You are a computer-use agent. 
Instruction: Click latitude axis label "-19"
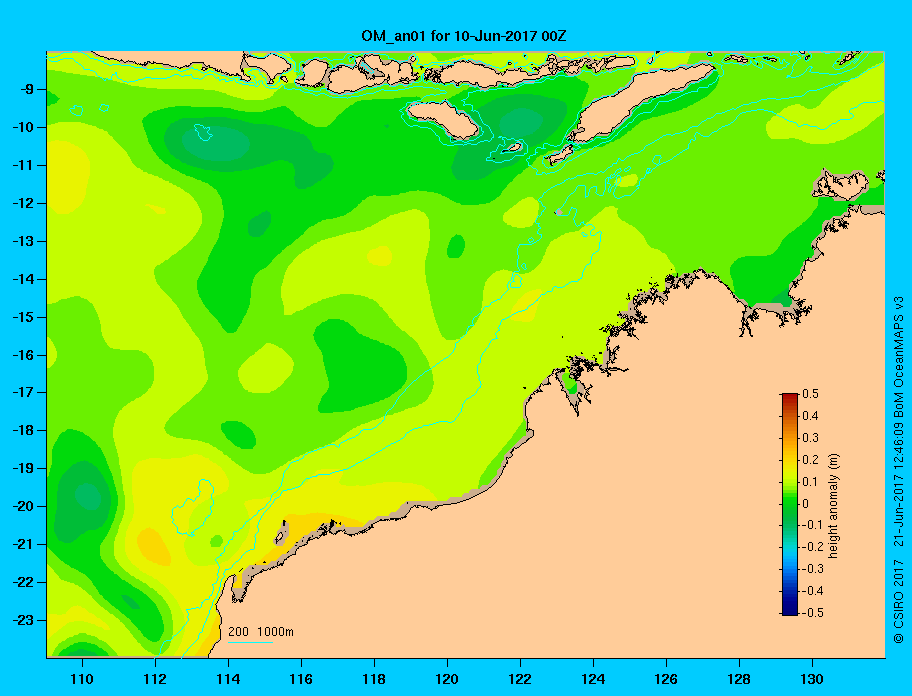click(x=23, y=468)
